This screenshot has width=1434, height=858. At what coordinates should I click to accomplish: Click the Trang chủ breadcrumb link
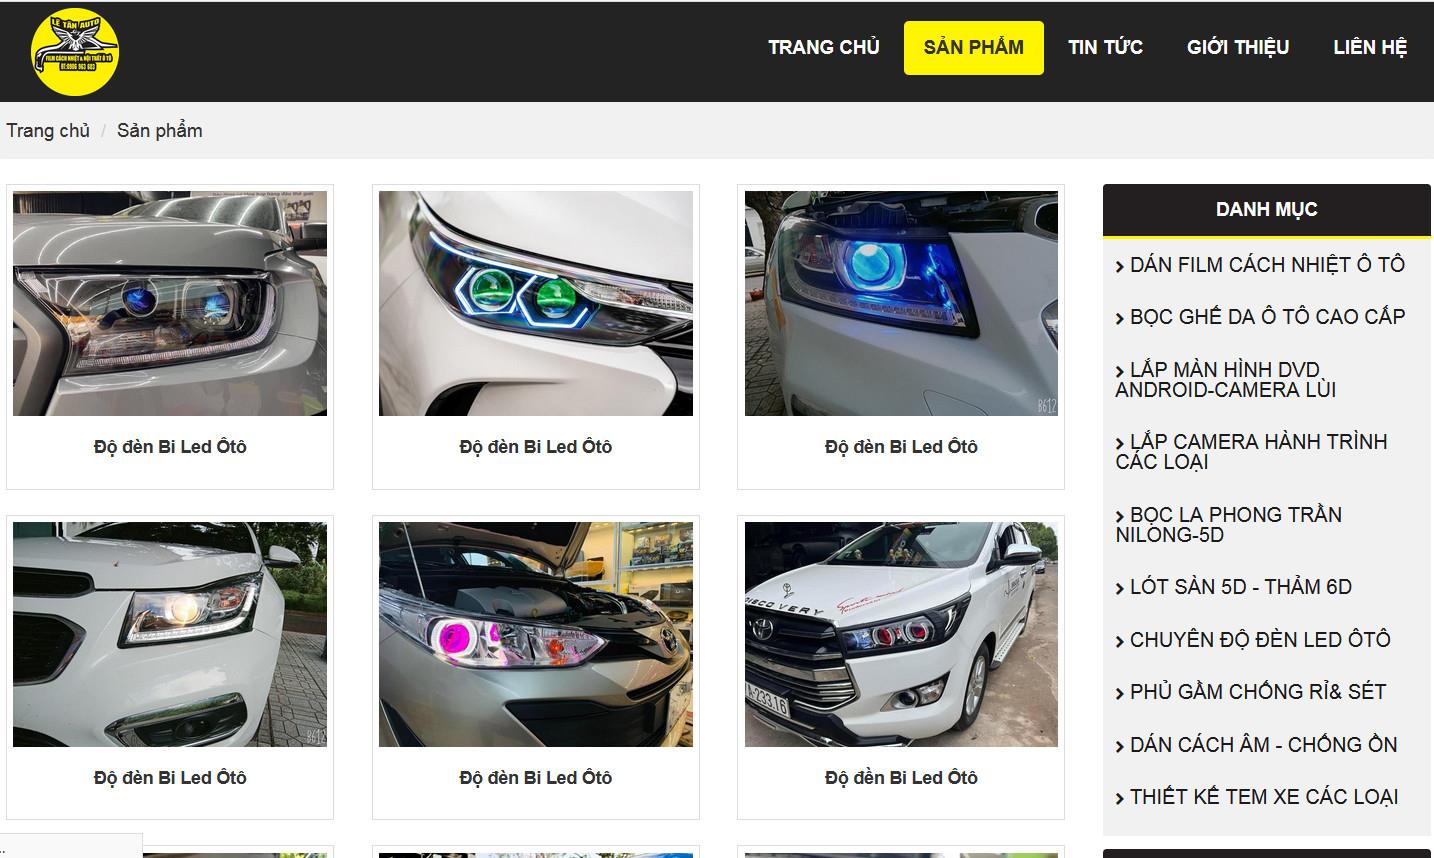pyautogui.click(x=48, y=130)
